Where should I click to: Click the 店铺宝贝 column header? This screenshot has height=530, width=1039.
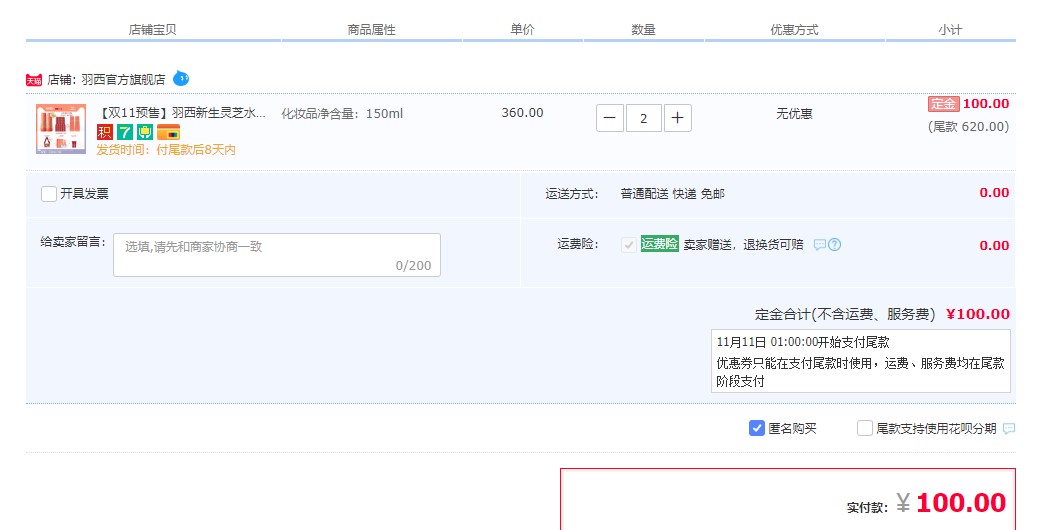pyautogui.click(x=152, y=30)
